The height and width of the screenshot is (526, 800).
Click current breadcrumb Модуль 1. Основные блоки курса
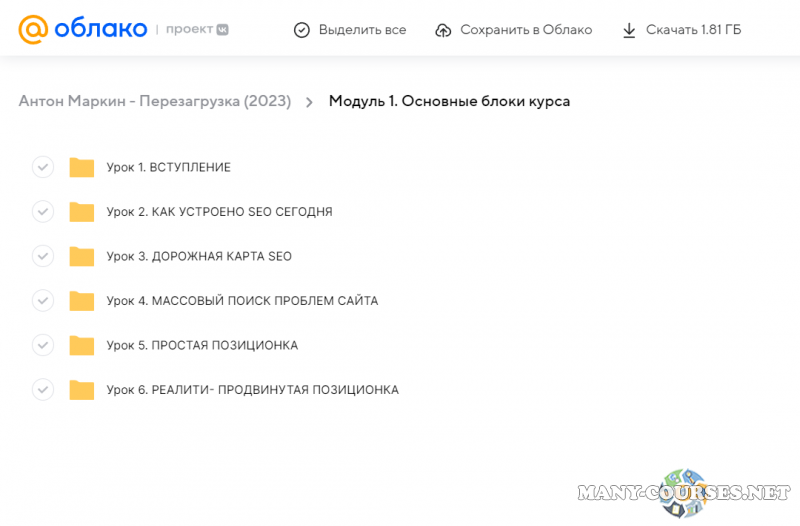[x=449, y=101]
